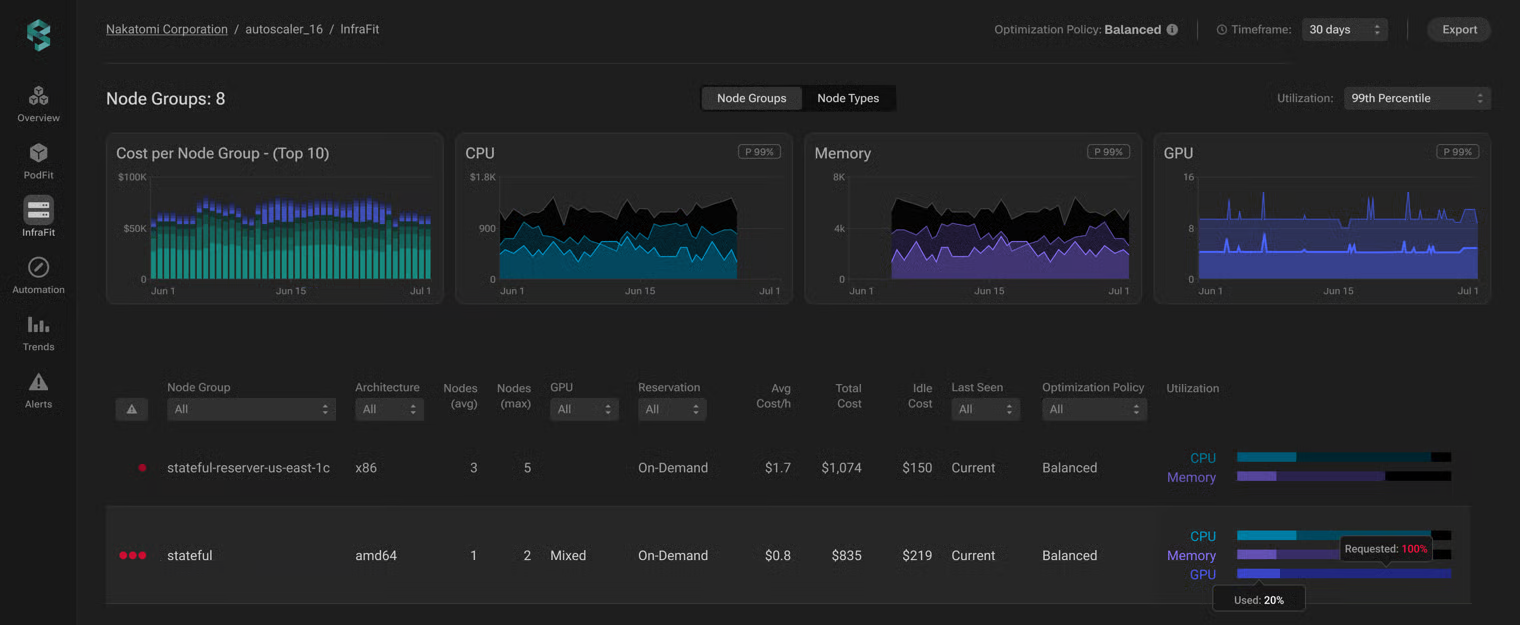This screenshot has height=625, width=1520.
Task: Click the Cost per Node Group chart
Action: (275, 218)
